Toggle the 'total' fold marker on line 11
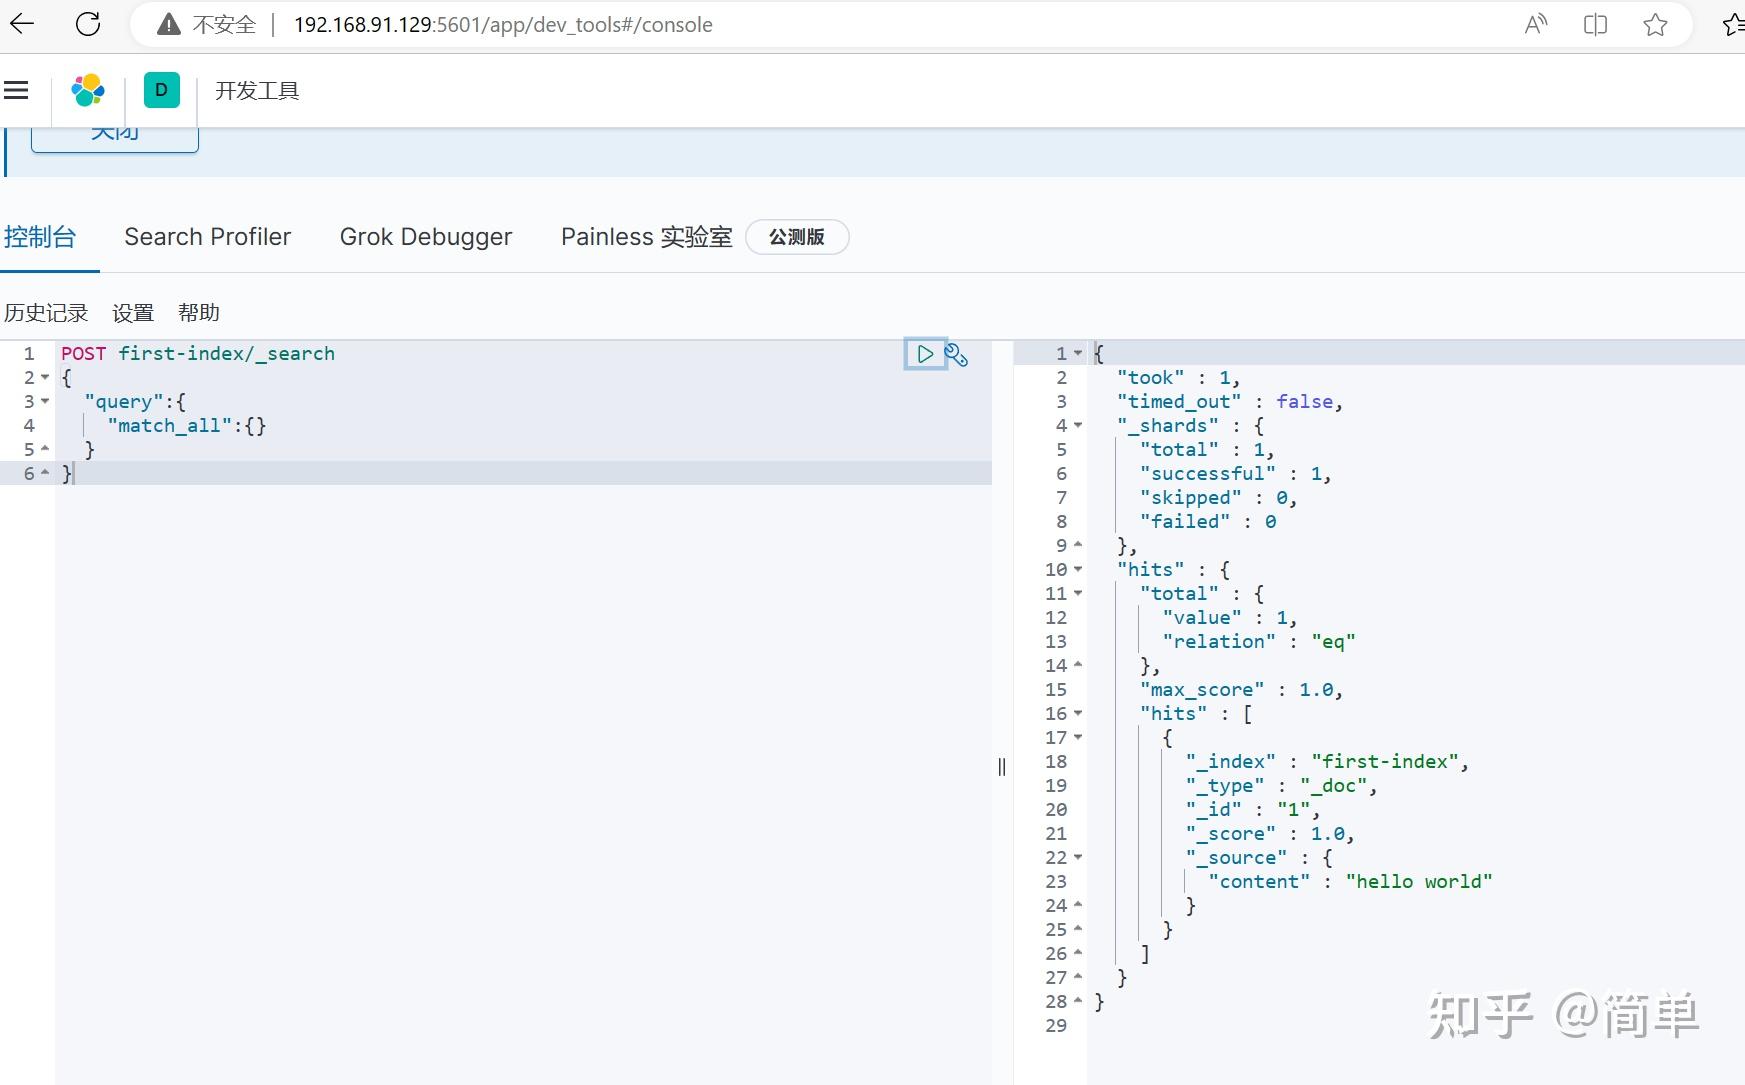Image resolution: width=1745 pixels, height=1085 pixels. [x=1078, y=593]
